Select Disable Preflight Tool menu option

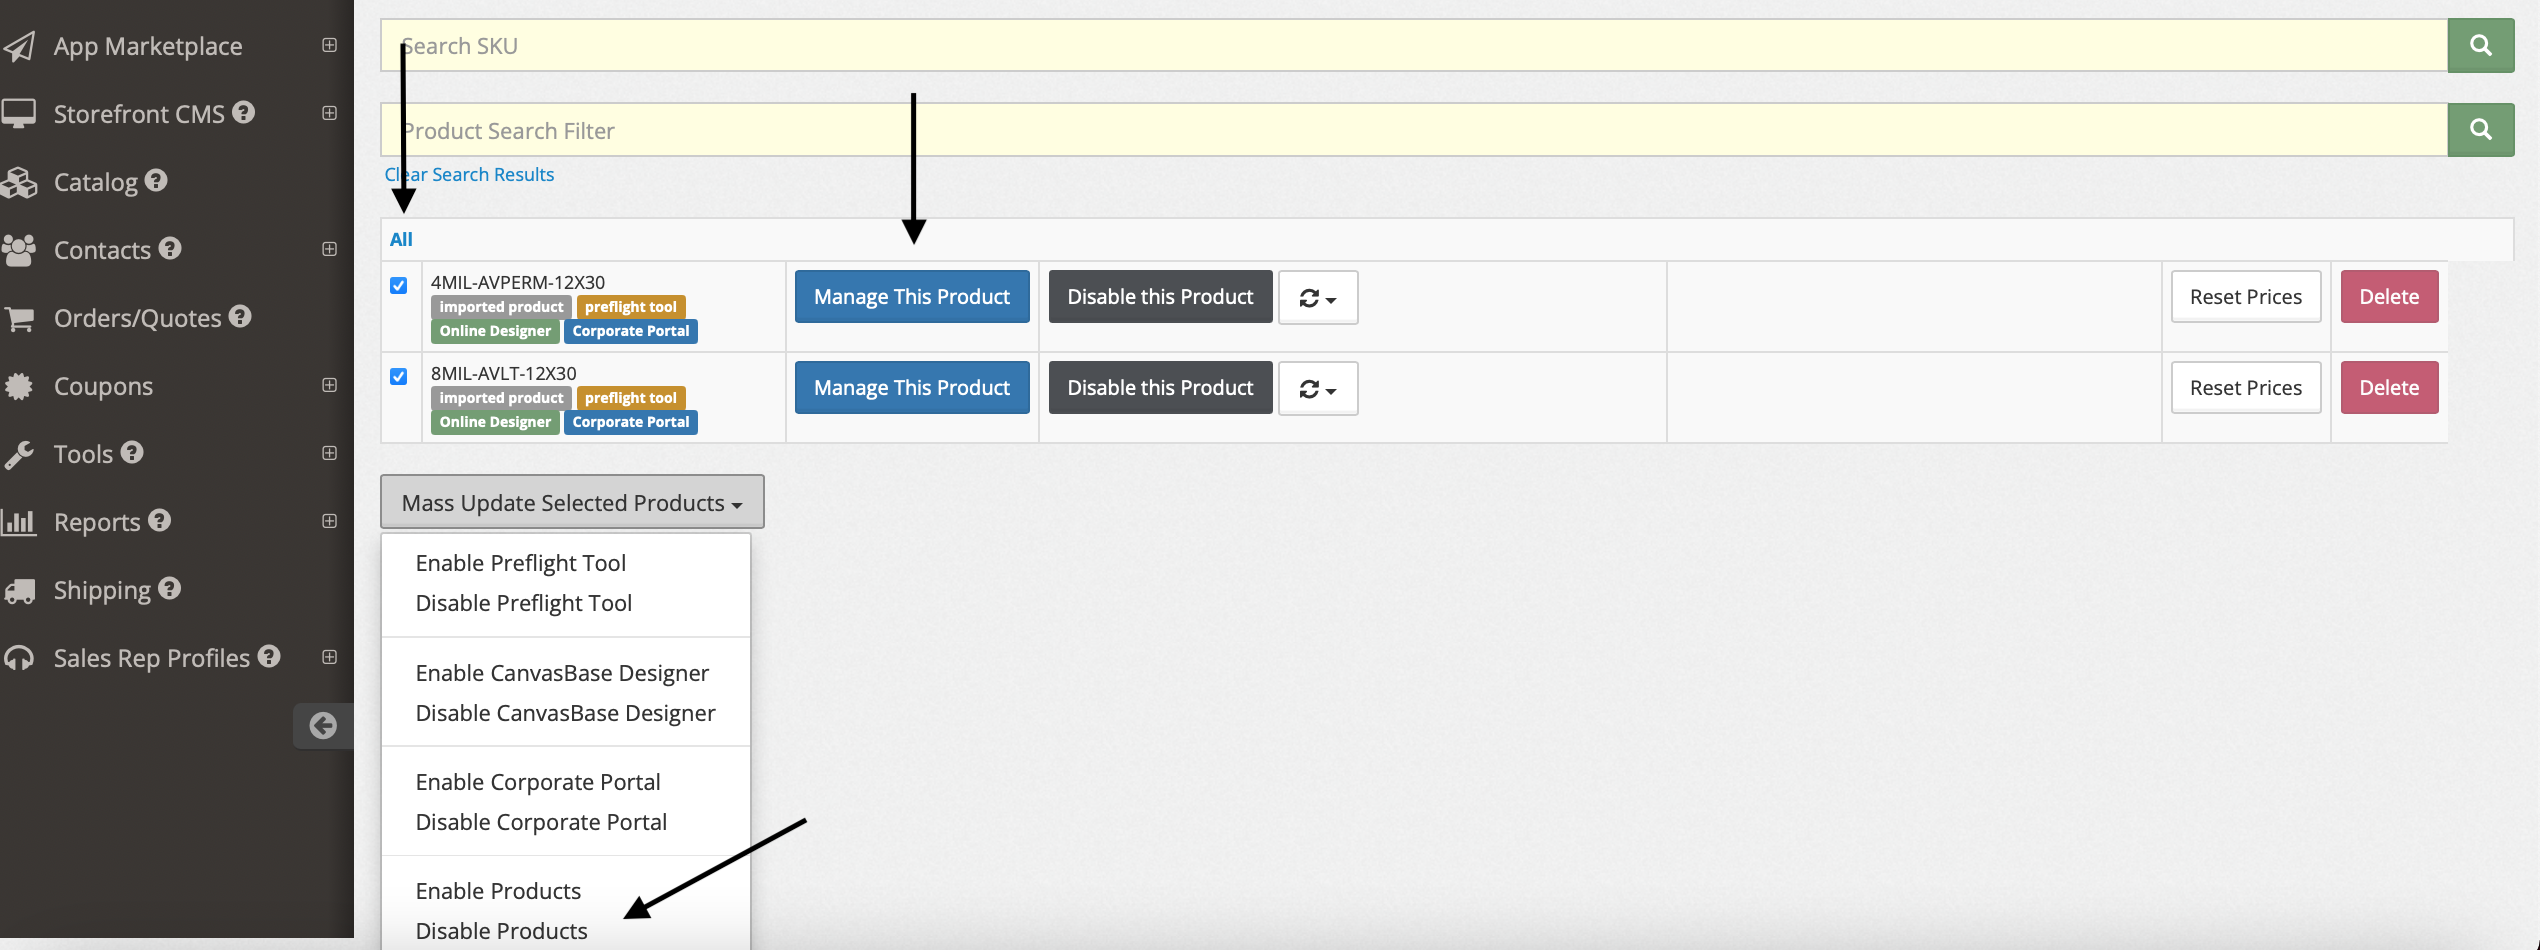coord(523,603)
